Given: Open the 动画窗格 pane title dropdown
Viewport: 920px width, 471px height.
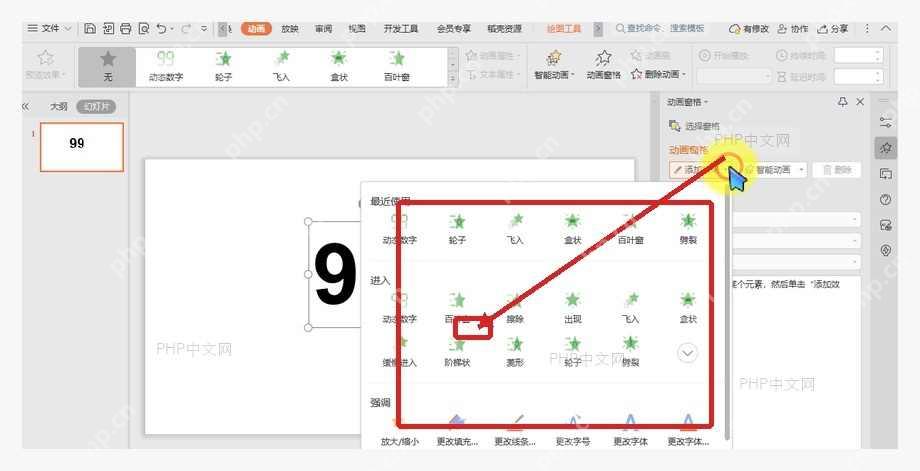Looking at the screenshot, I should click(x=687, y=102).
